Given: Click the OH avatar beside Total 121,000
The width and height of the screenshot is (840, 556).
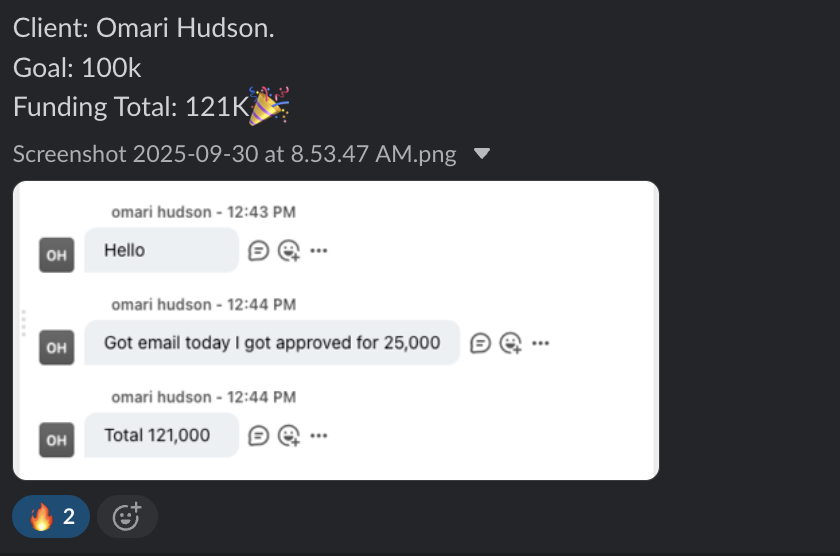Looking at the screenshot, I should tap(57, 440).
